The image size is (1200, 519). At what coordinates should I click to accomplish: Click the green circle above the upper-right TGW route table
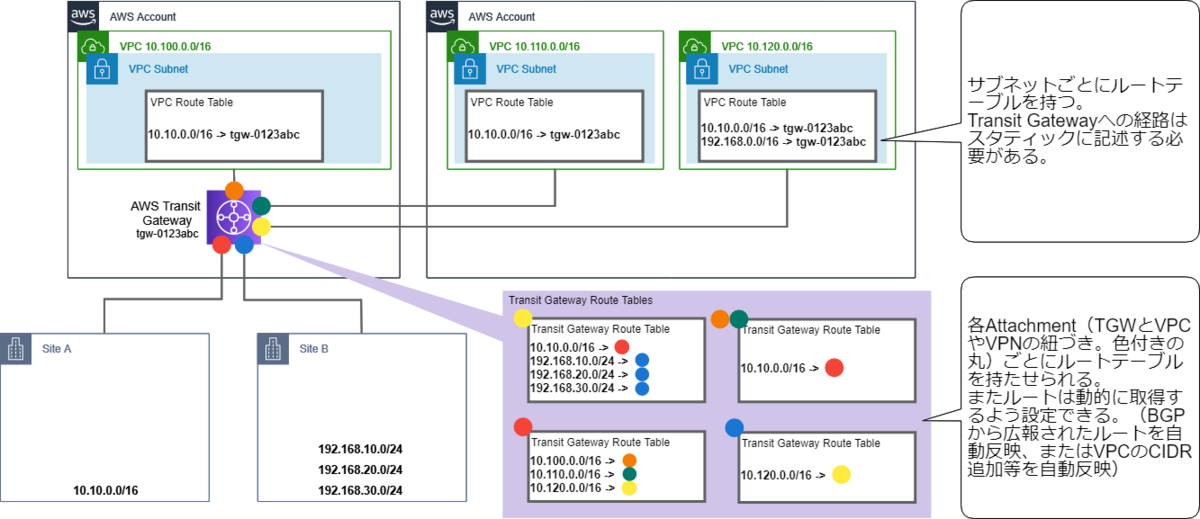coord(738,319)
